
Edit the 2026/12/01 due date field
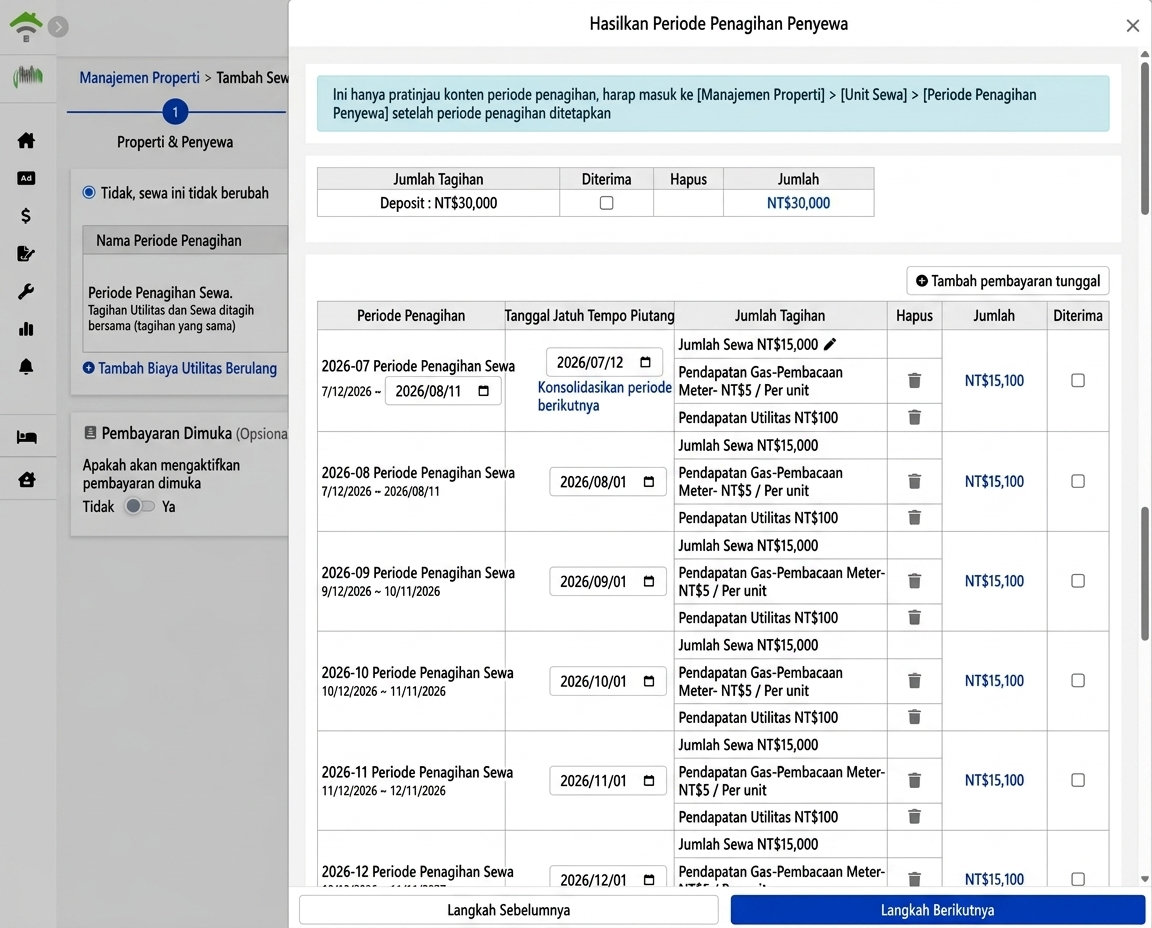(x=608, y=879)
